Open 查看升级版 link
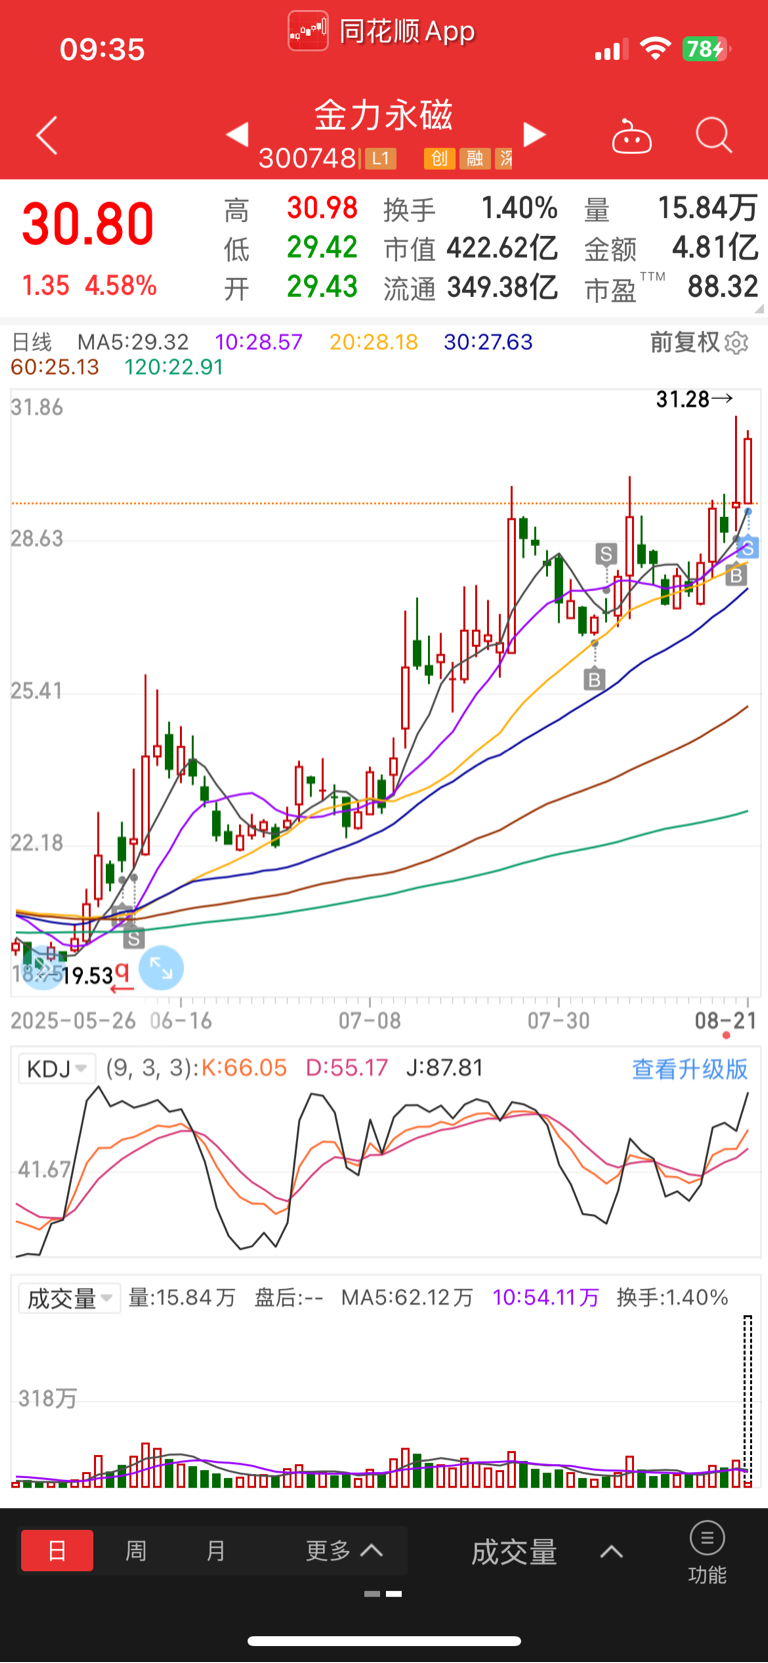This screenshot has width=768, height=1663. (x=690, y=1069)
